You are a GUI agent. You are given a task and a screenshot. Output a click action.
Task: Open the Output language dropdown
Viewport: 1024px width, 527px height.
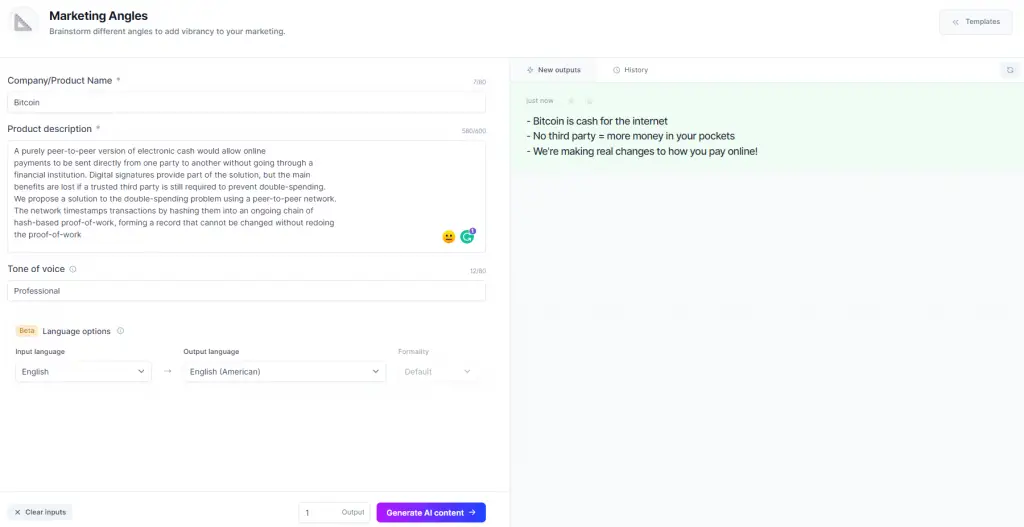point(284,372)
